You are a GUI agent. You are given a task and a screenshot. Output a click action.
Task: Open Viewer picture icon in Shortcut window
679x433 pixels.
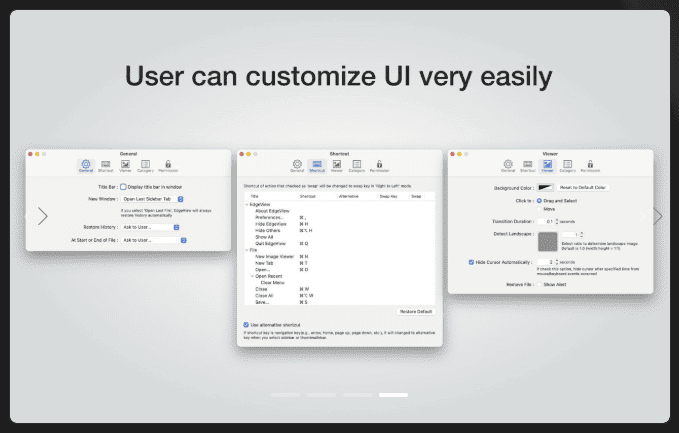click(336, 166)
